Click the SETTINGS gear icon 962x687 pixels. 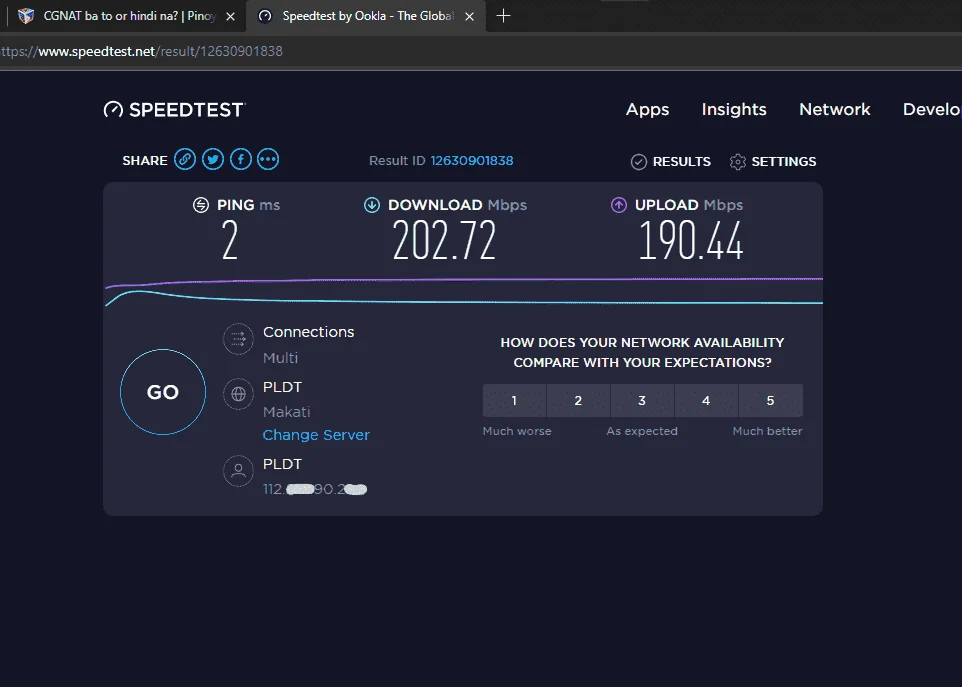pyautogui.click(x=737, y=161)
